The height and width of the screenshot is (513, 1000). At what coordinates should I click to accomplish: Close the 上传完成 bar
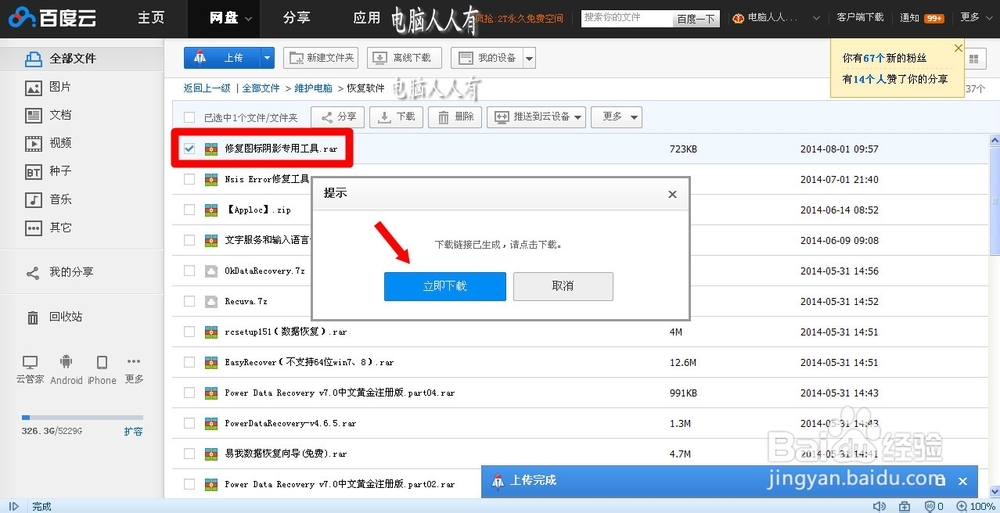click(963, 481)
